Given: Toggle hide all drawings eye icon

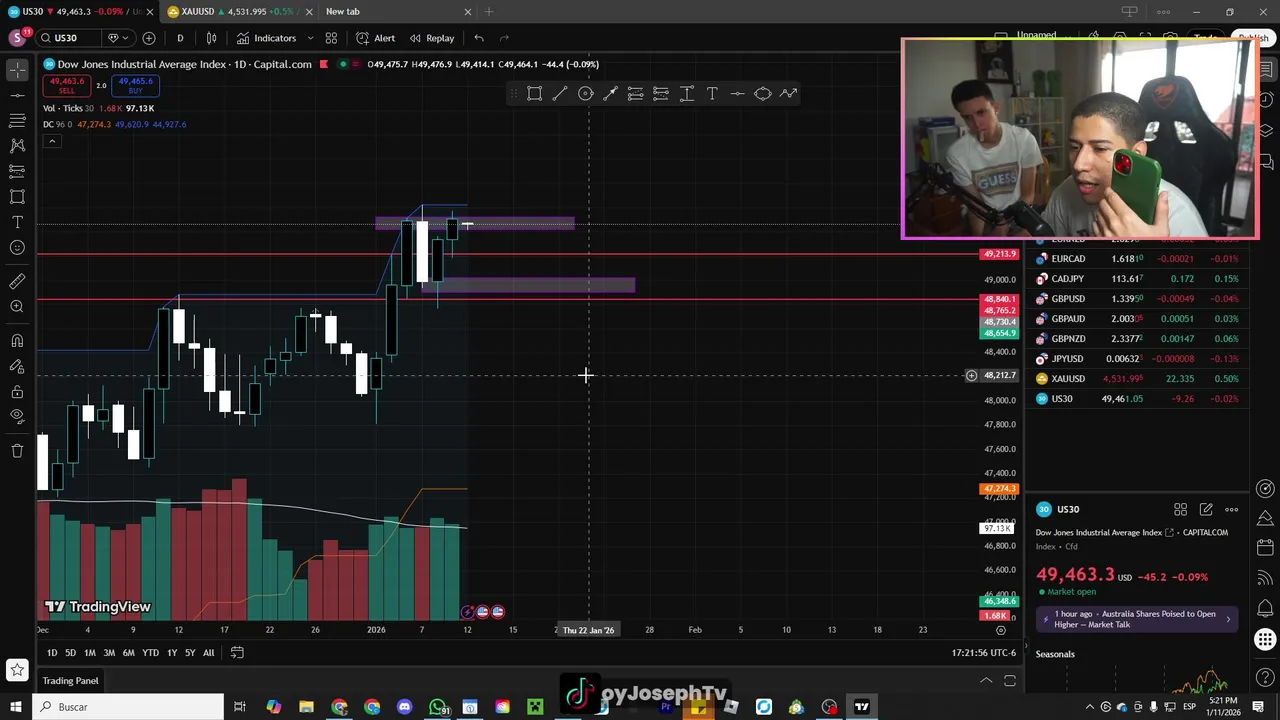Looking at the screenshot, I should 17,416.
